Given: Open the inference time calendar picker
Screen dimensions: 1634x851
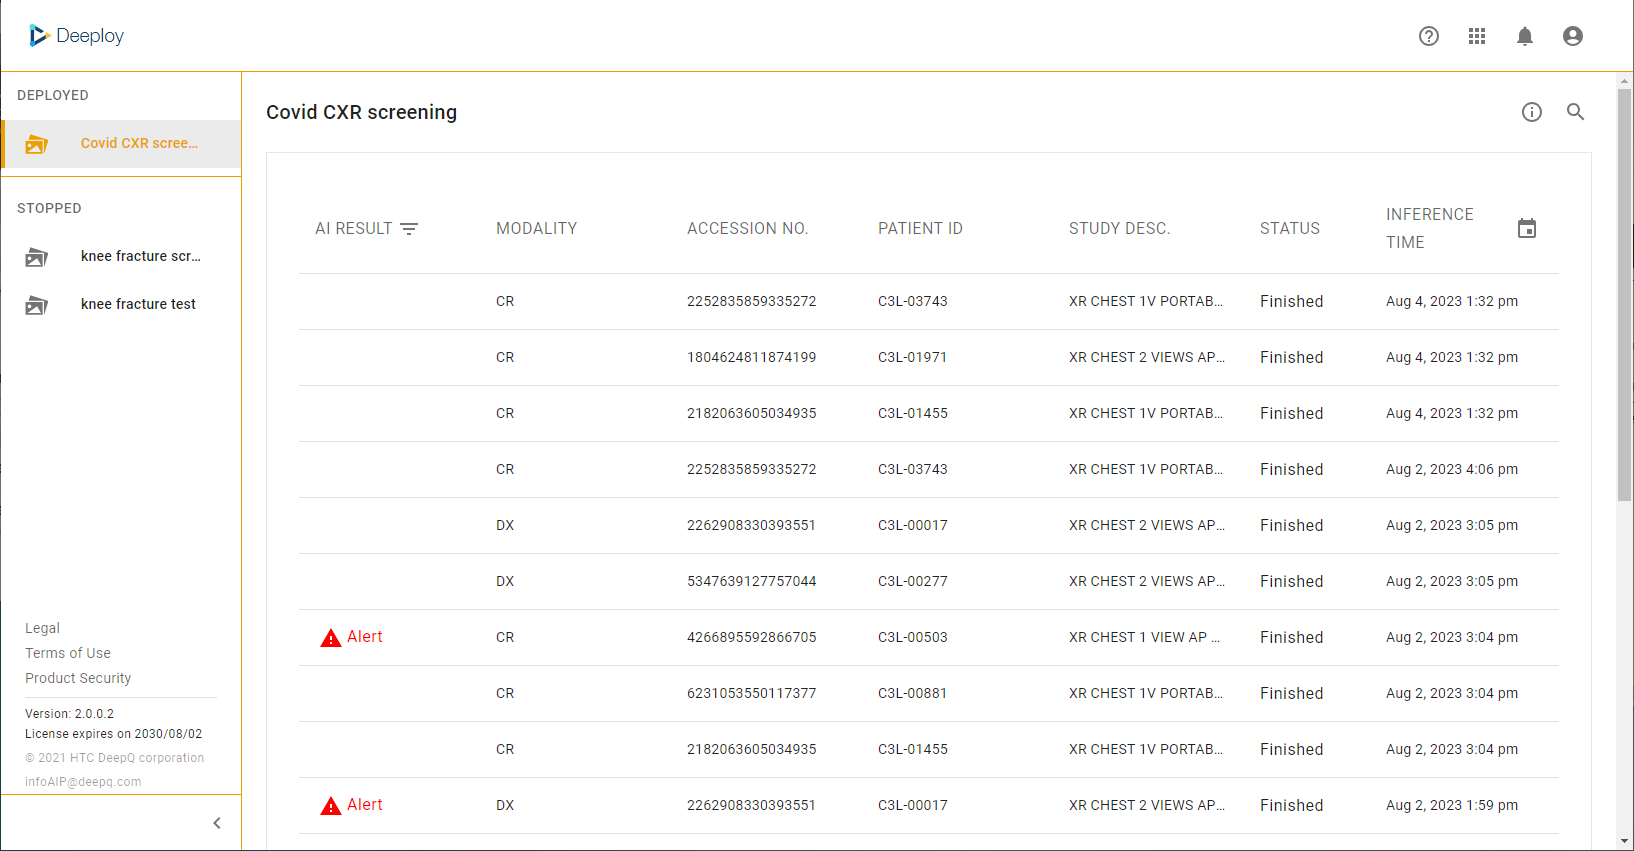Looking at the screenshot, I should tap(1527, 229).
